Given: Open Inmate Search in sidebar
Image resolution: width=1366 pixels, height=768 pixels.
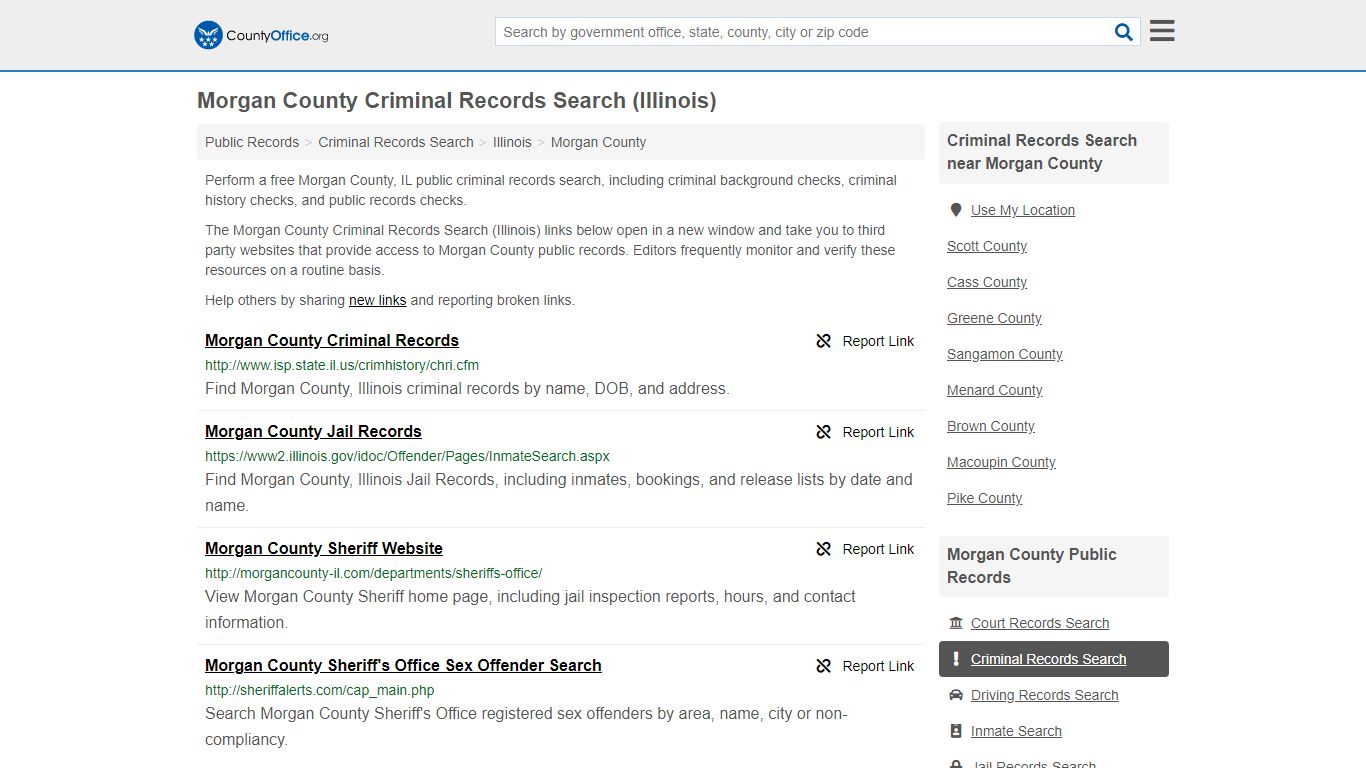Looking at the screenshot, I should (1016, 731).
